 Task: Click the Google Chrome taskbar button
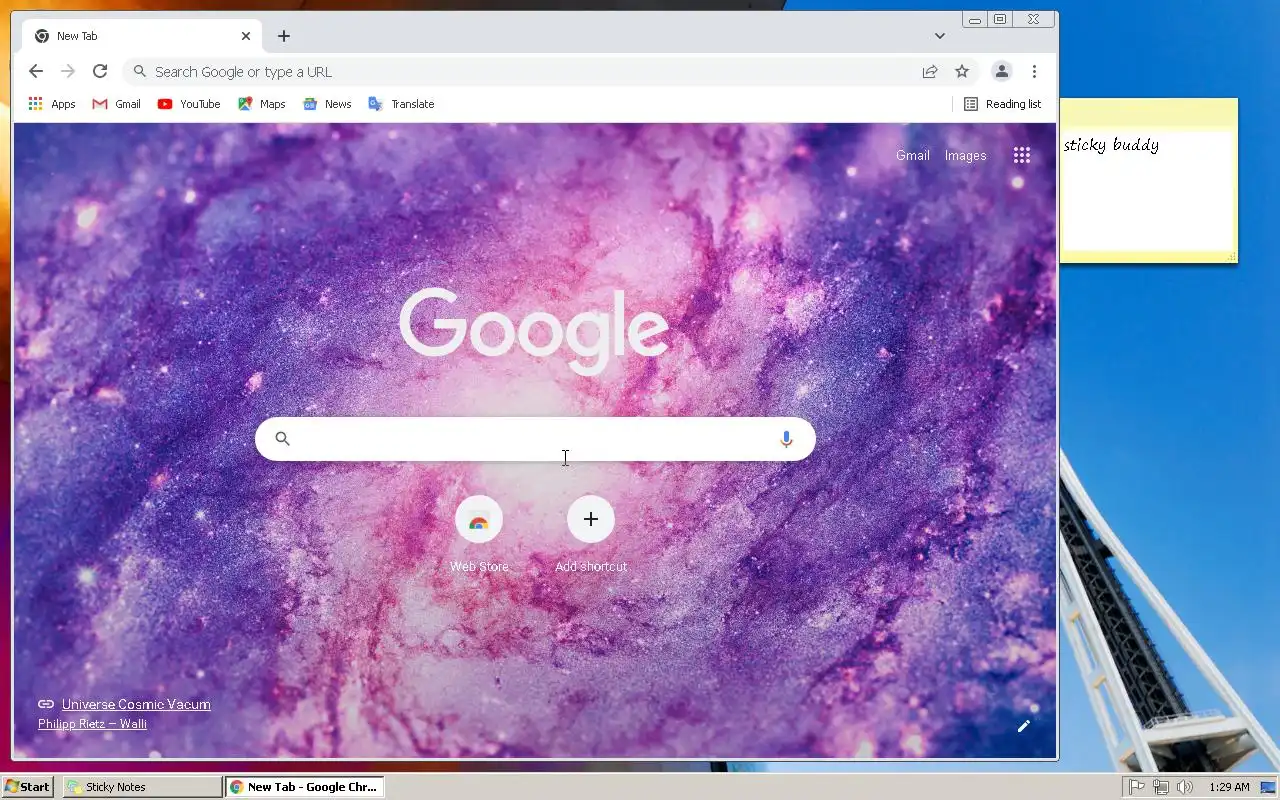pyautogui.click(x=304, y=787)
